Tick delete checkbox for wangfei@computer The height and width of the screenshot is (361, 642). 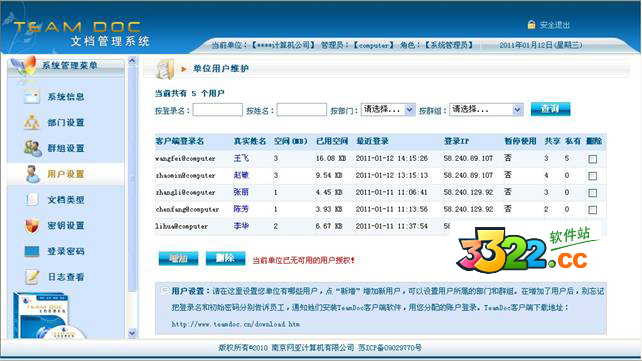592,159
